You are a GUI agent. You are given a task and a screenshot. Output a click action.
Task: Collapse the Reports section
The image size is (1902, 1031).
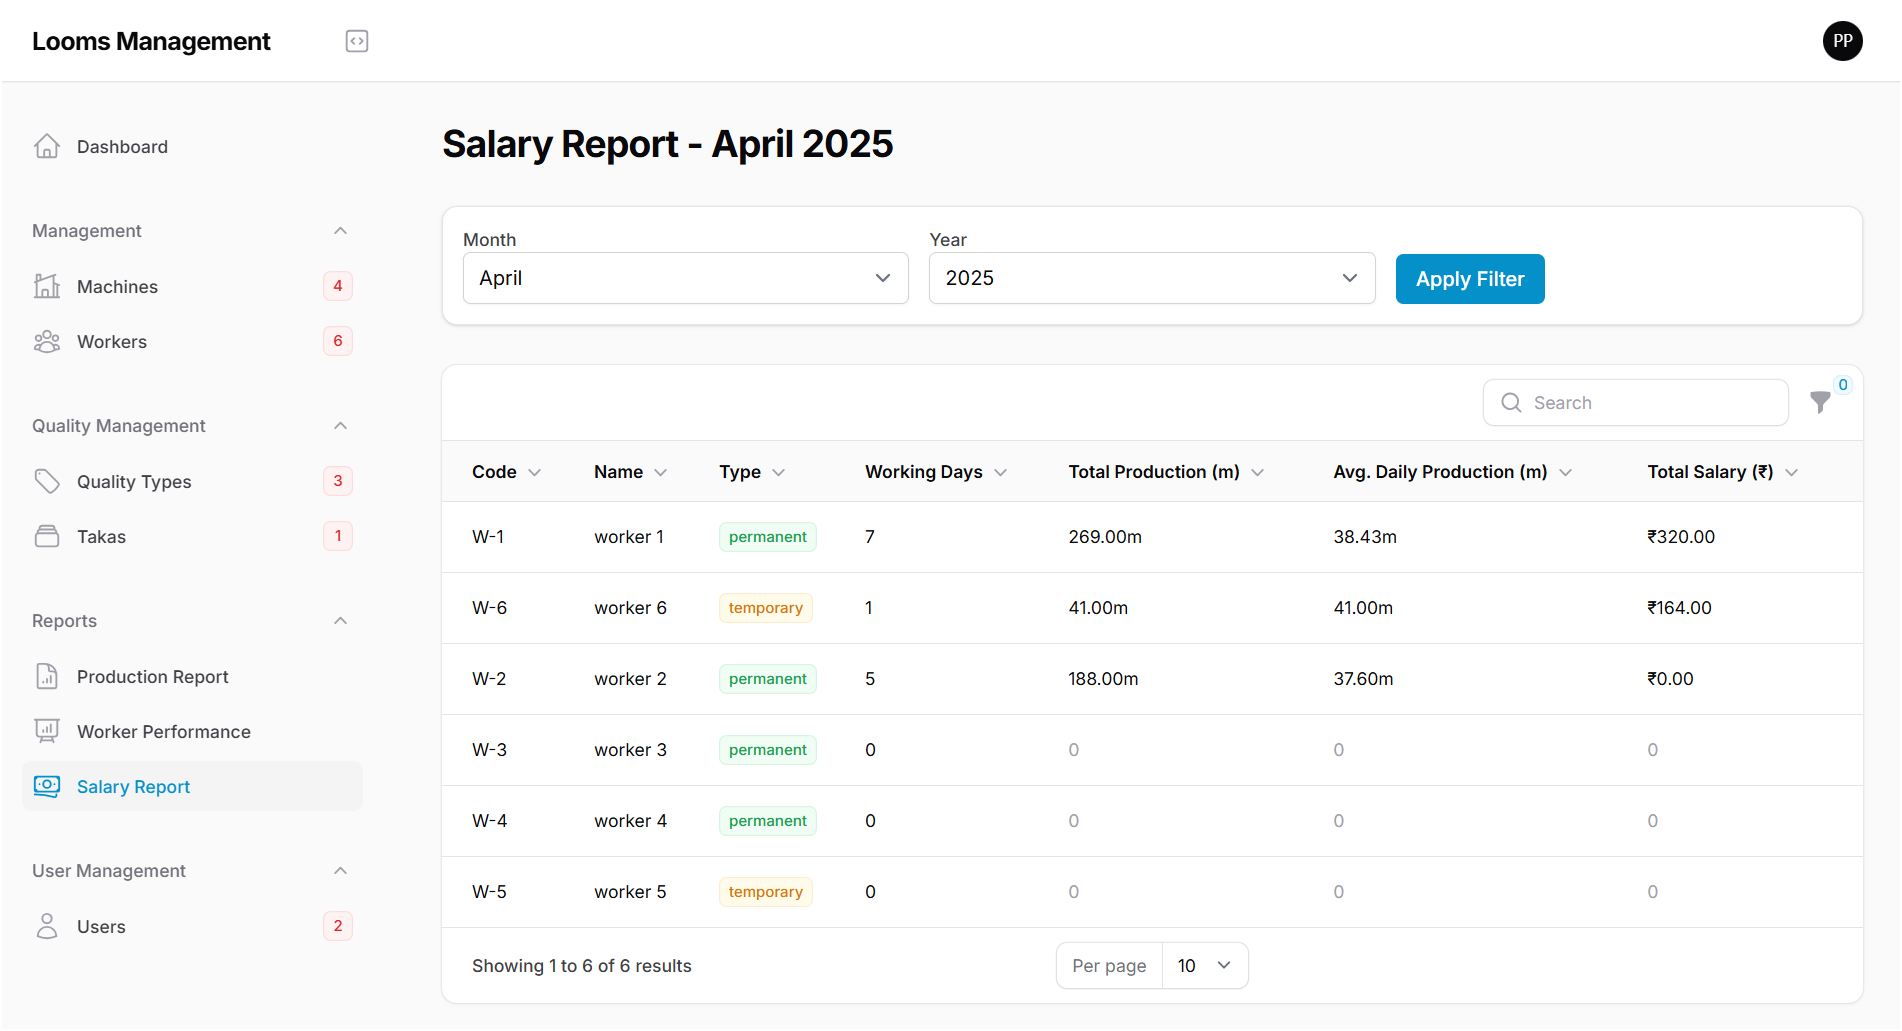[x=341, y=620]
